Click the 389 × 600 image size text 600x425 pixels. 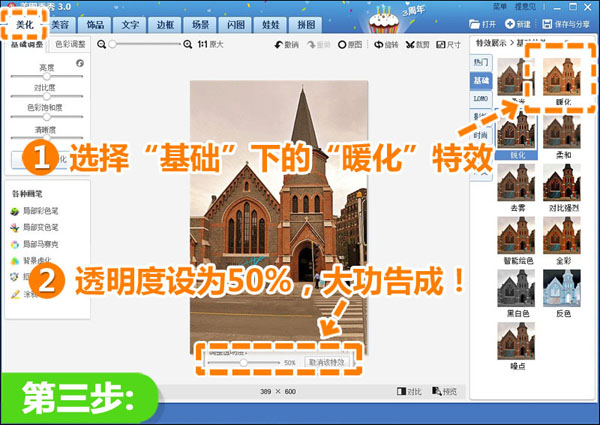(278, 391)
